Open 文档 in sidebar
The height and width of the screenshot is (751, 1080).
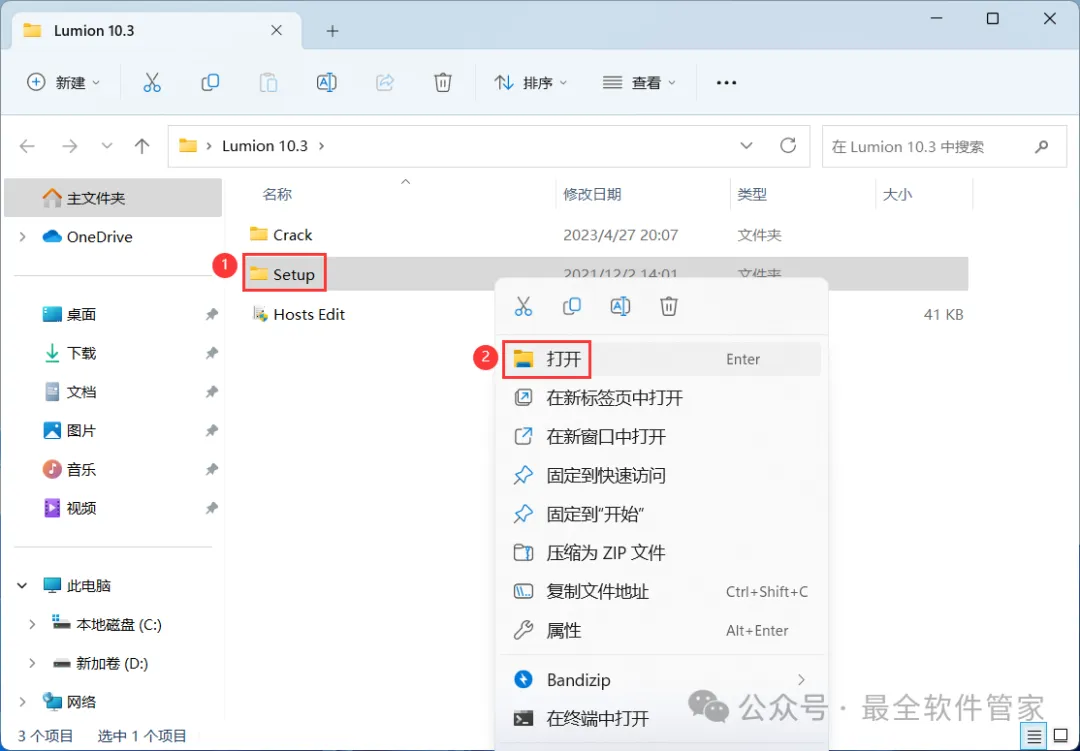(81, 392)
